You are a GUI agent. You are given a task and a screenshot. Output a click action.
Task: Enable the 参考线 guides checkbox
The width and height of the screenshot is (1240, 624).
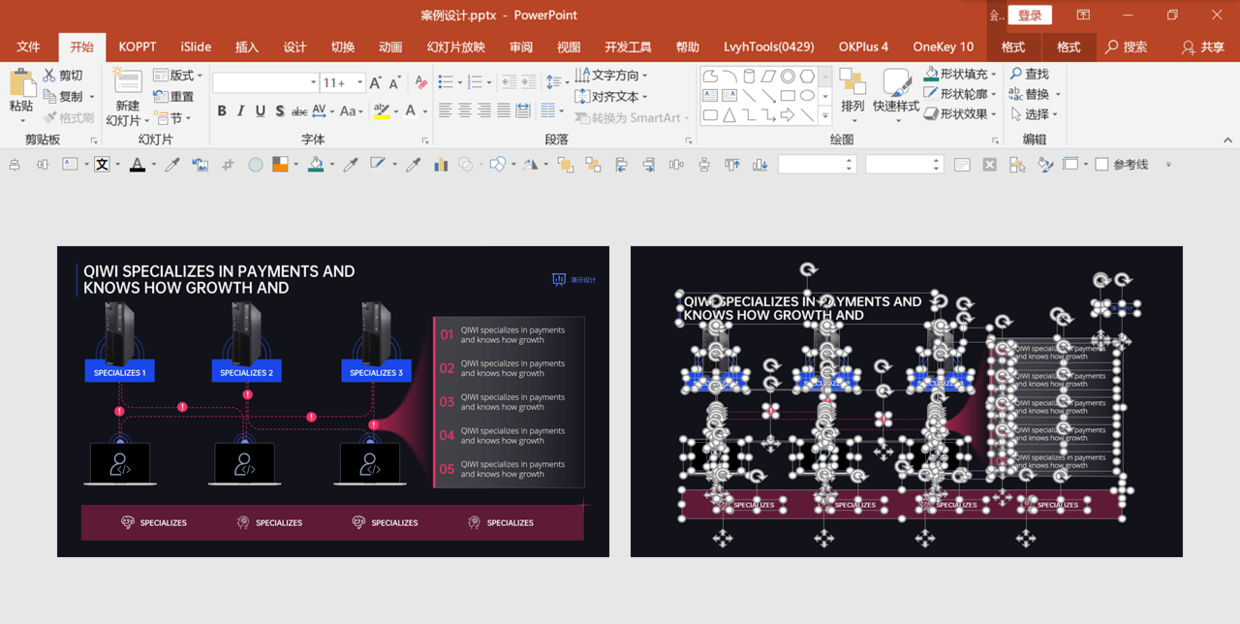(x=1102, y=165)
